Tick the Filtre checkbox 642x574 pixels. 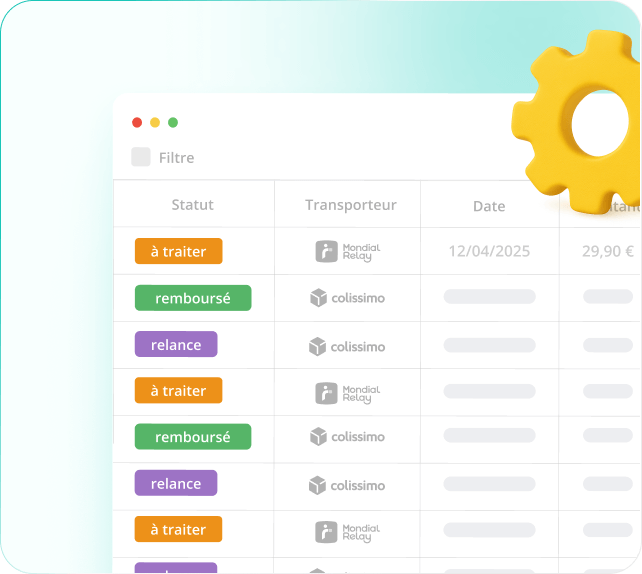pos(140,157)
